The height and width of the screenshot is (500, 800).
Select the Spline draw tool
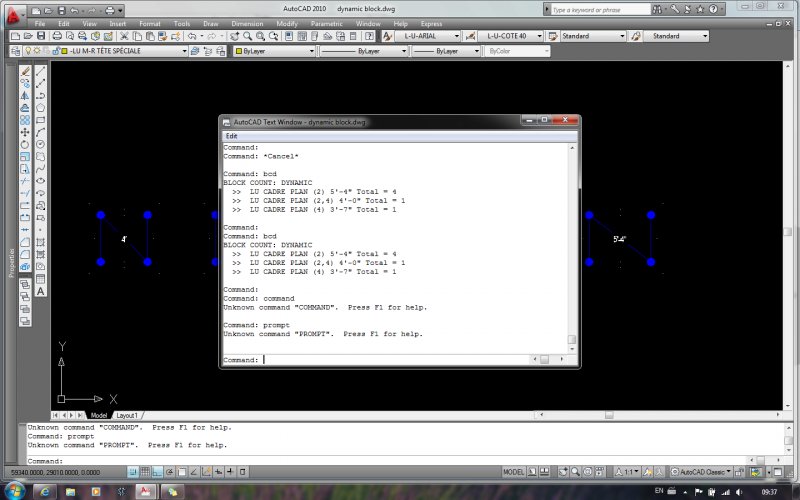click(x=41, y=169)
